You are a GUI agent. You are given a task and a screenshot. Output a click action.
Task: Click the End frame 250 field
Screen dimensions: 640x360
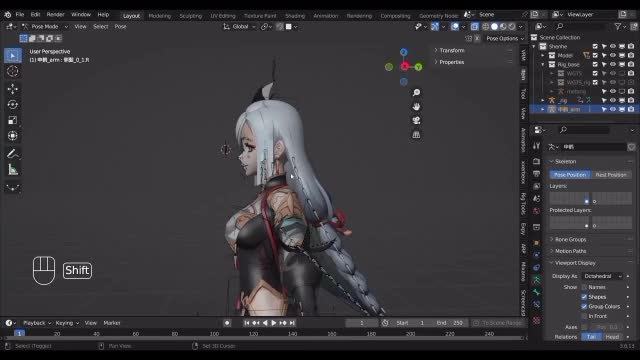449,323
